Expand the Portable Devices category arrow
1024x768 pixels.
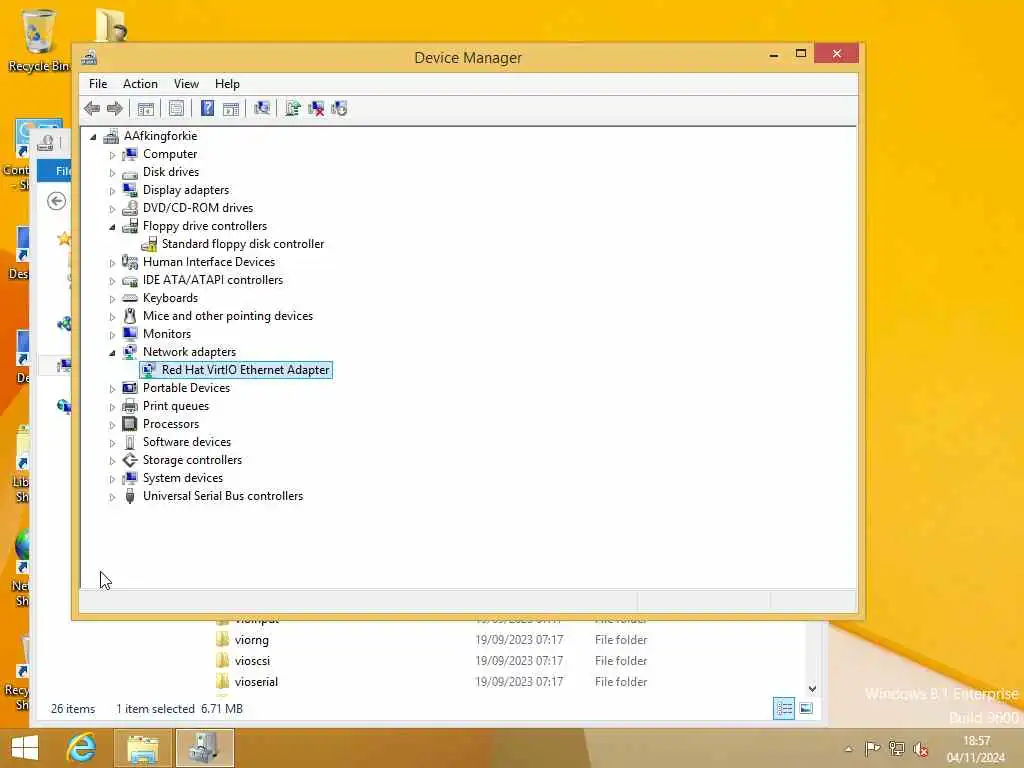tap(112, 389)
